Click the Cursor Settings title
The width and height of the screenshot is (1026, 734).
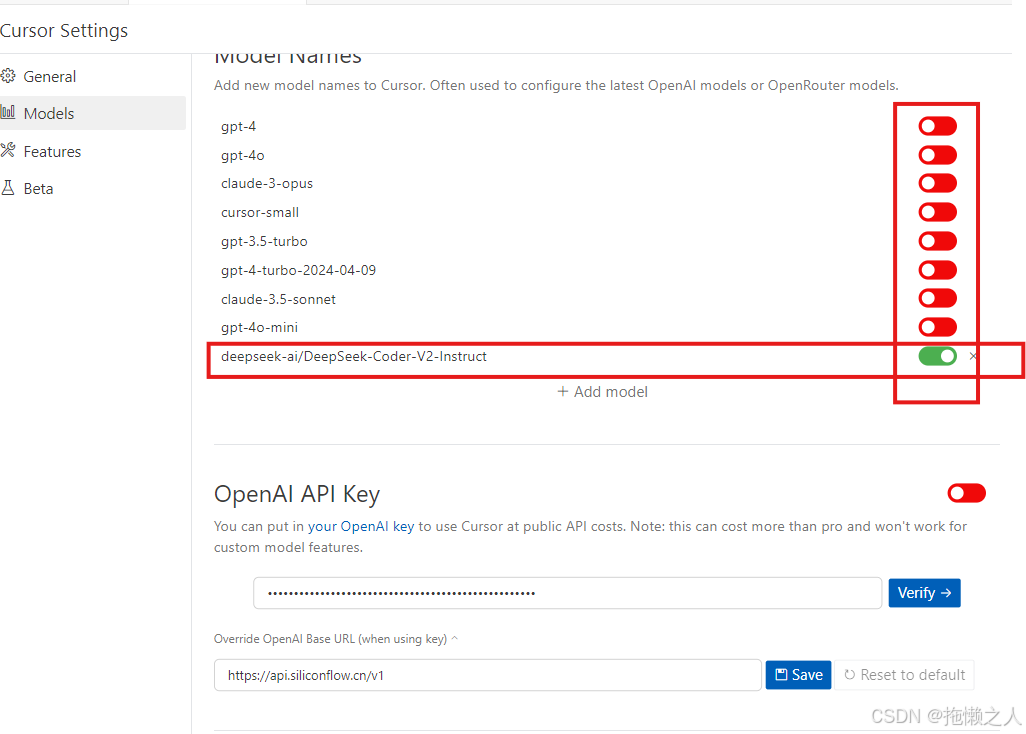coord(63,31)
